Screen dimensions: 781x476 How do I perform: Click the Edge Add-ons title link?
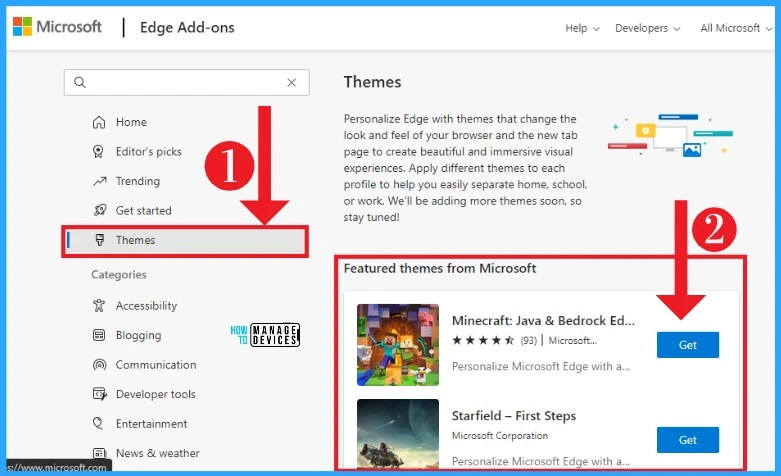point(187,27)
